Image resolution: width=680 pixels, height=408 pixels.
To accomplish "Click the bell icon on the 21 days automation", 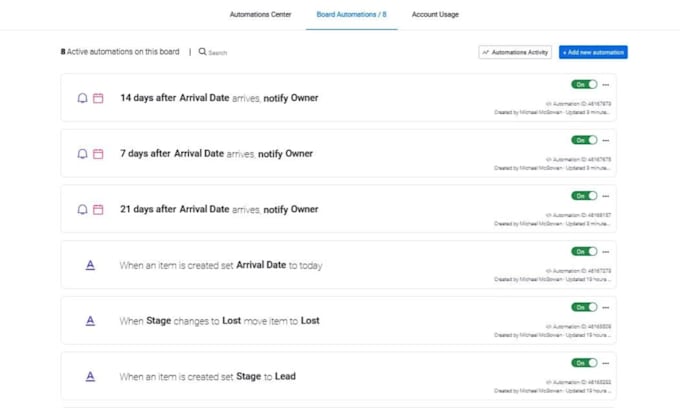I will click(83, 209).
